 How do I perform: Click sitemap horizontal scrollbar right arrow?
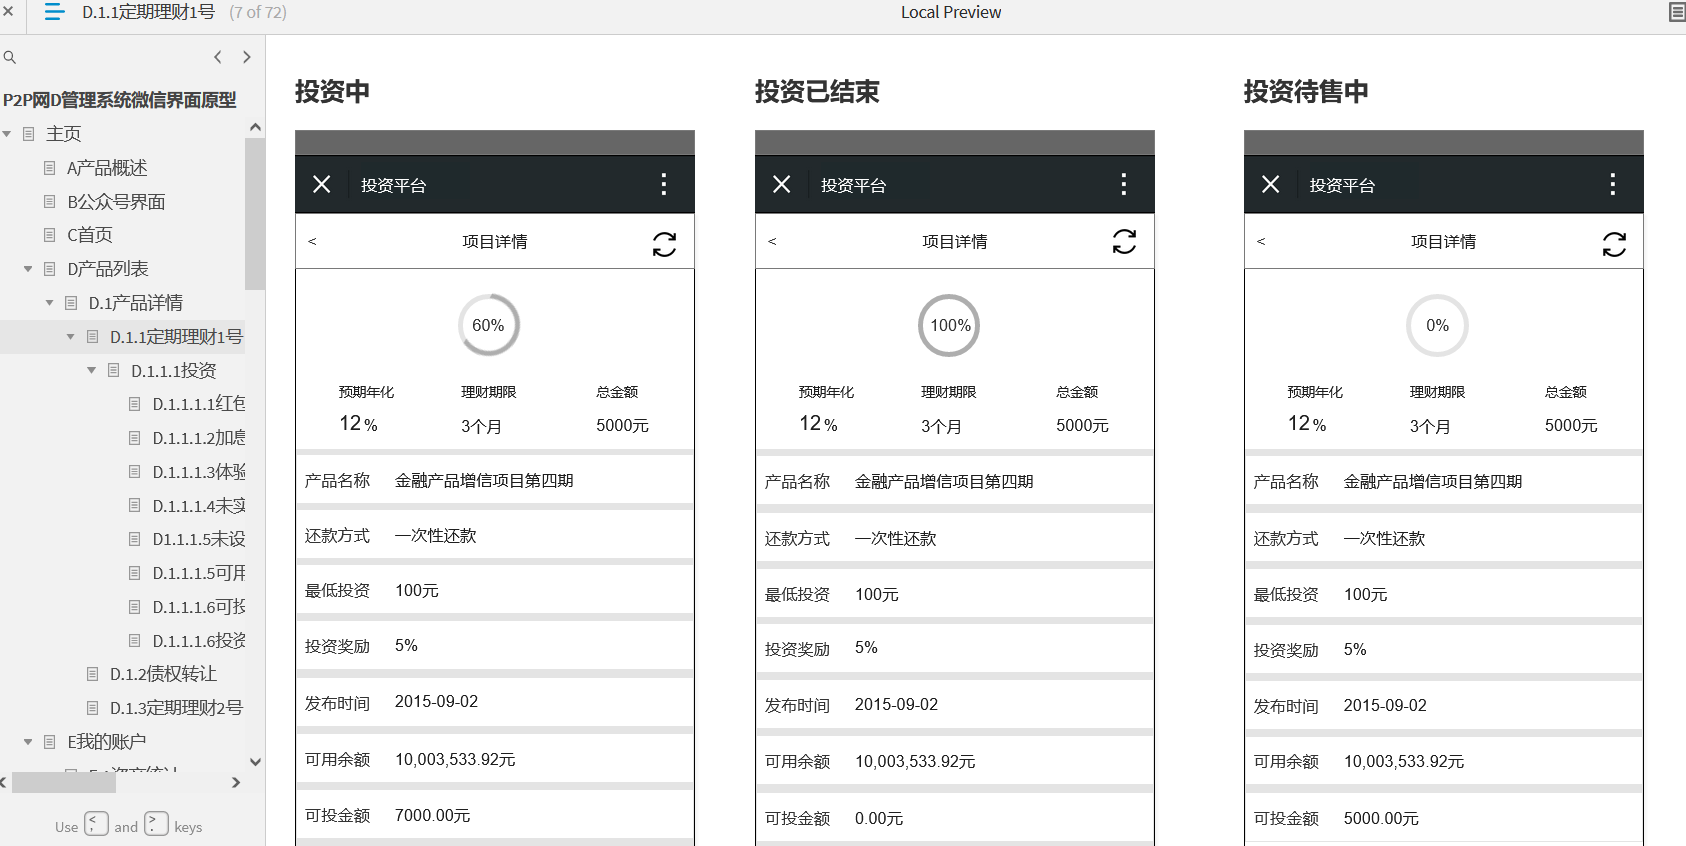coord(236,782)
